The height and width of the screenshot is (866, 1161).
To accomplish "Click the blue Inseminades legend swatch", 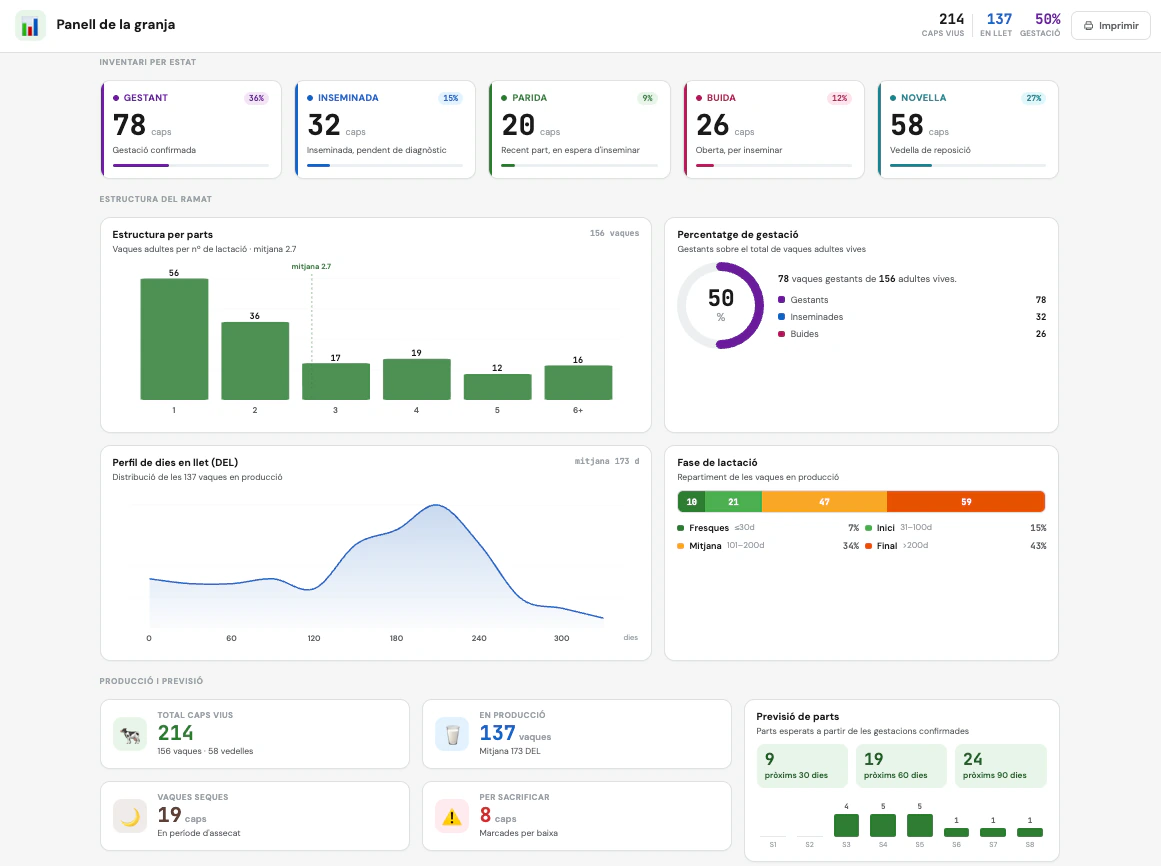I will point(781,317).
